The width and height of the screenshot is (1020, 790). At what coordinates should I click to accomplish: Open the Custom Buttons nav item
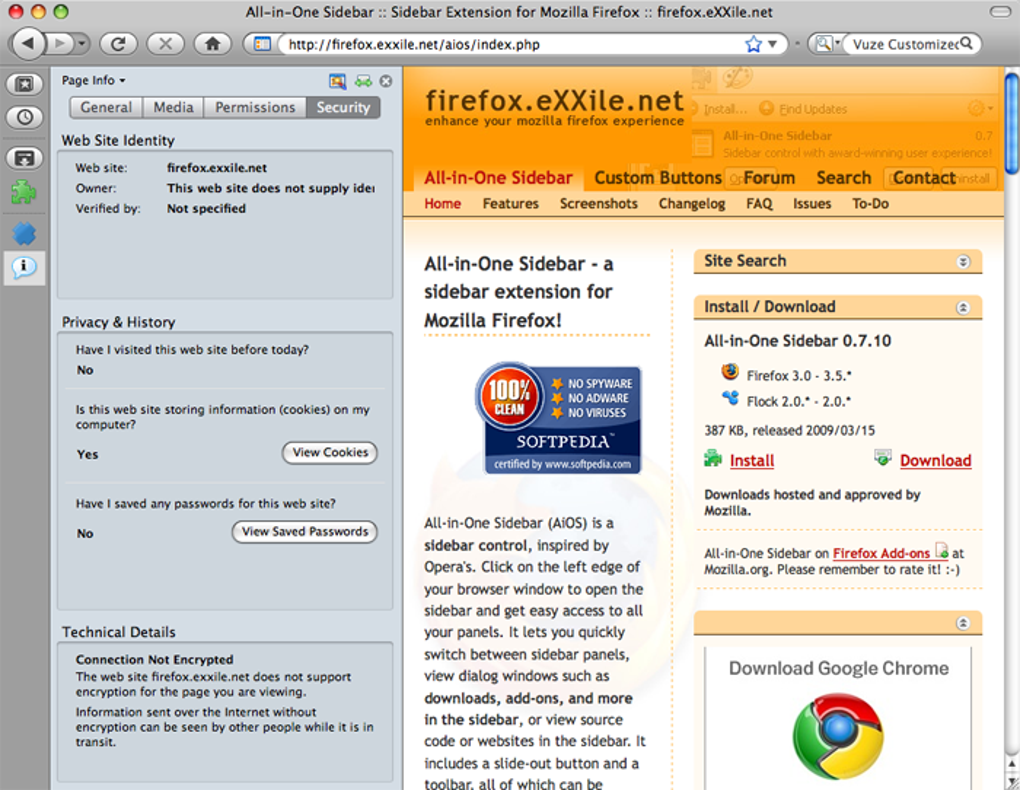coord(658,178)
